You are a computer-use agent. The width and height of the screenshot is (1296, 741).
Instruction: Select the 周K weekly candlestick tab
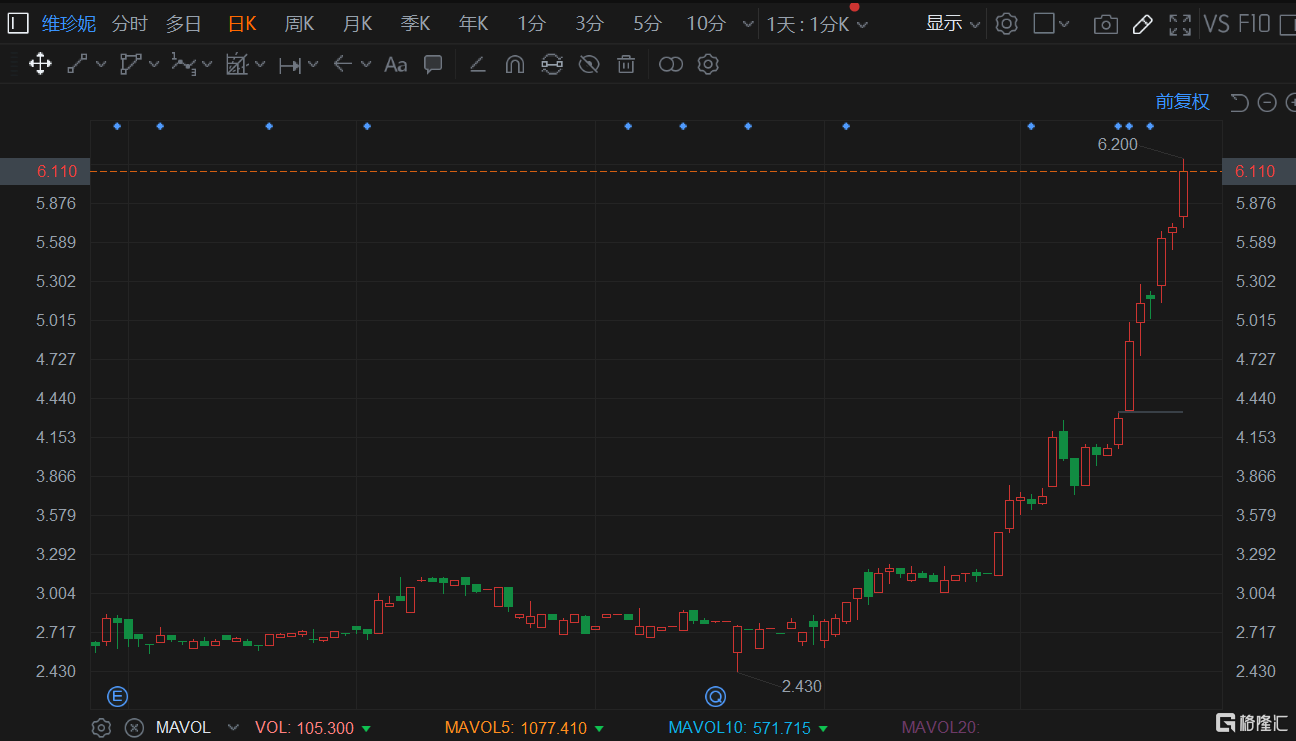click(x=300, y=24)
